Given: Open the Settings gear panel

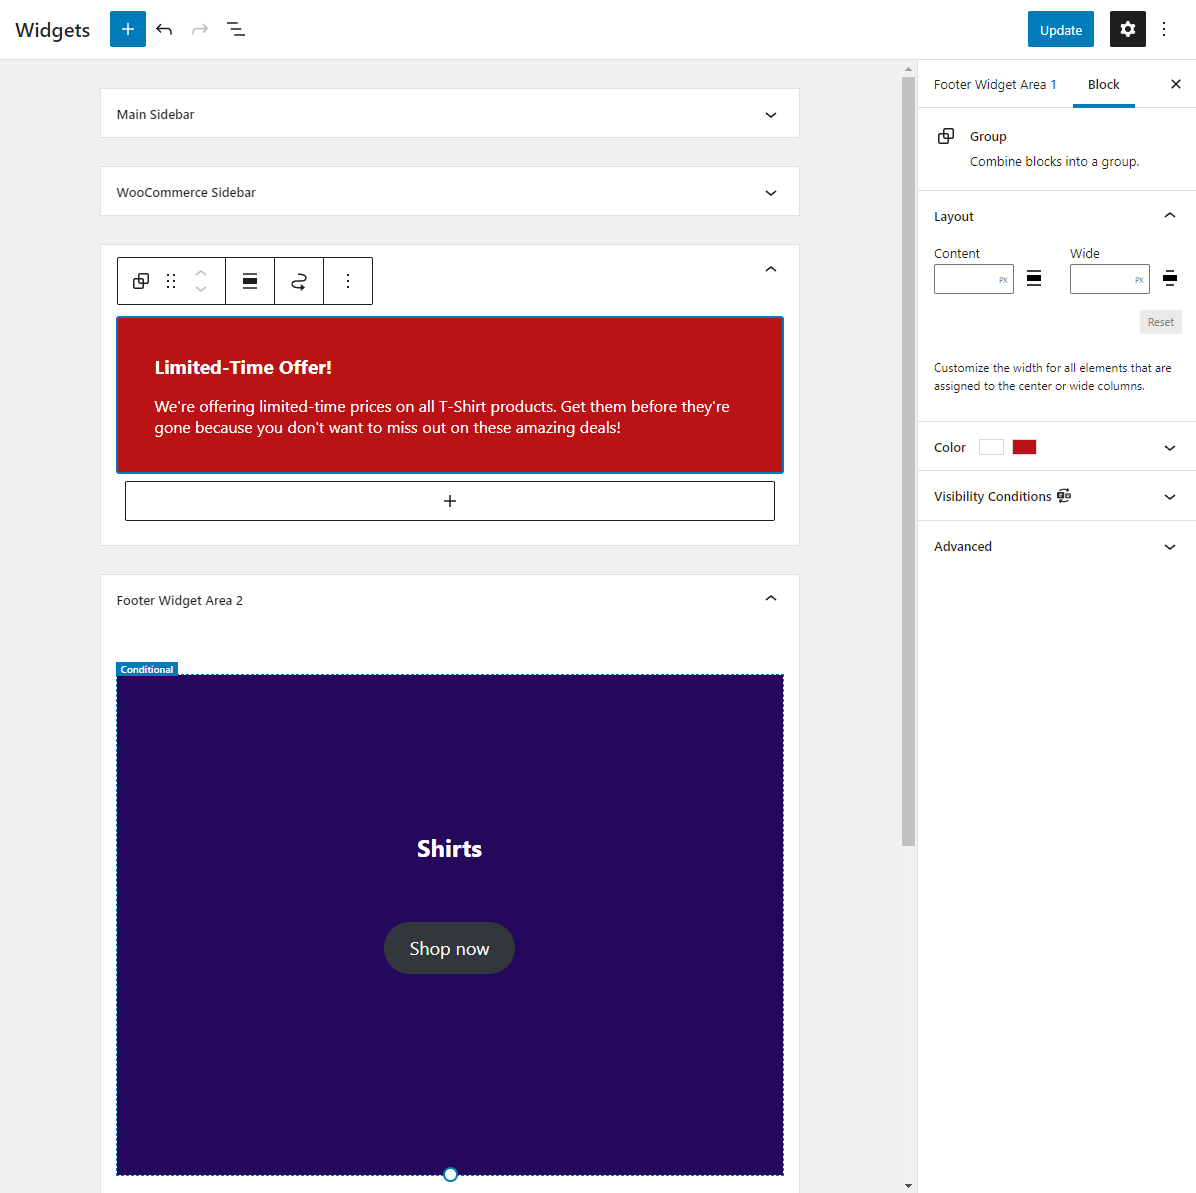Looking at the screenshot, I should click(x=1127, y=29).
